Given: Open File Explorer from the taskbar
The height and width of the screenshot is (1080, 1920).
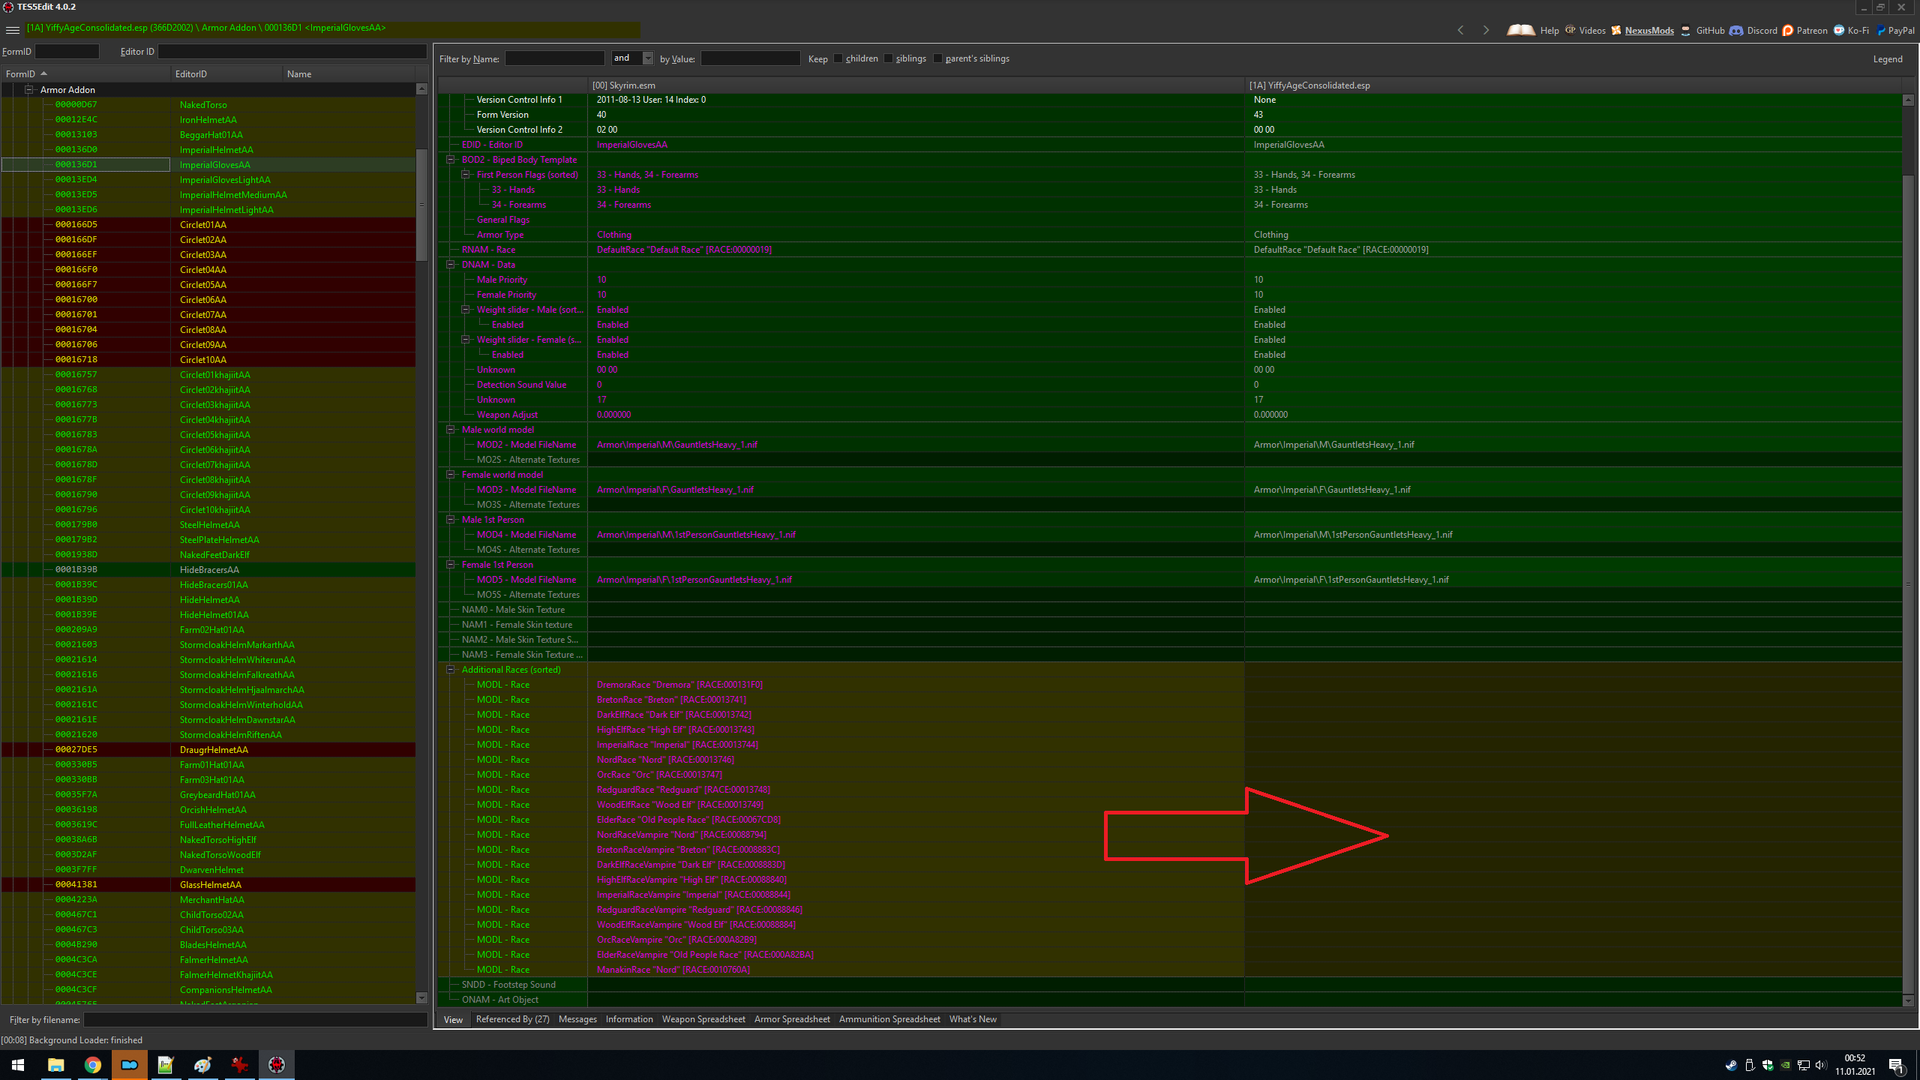Looking at the screenshot, I should [55, 1065].
